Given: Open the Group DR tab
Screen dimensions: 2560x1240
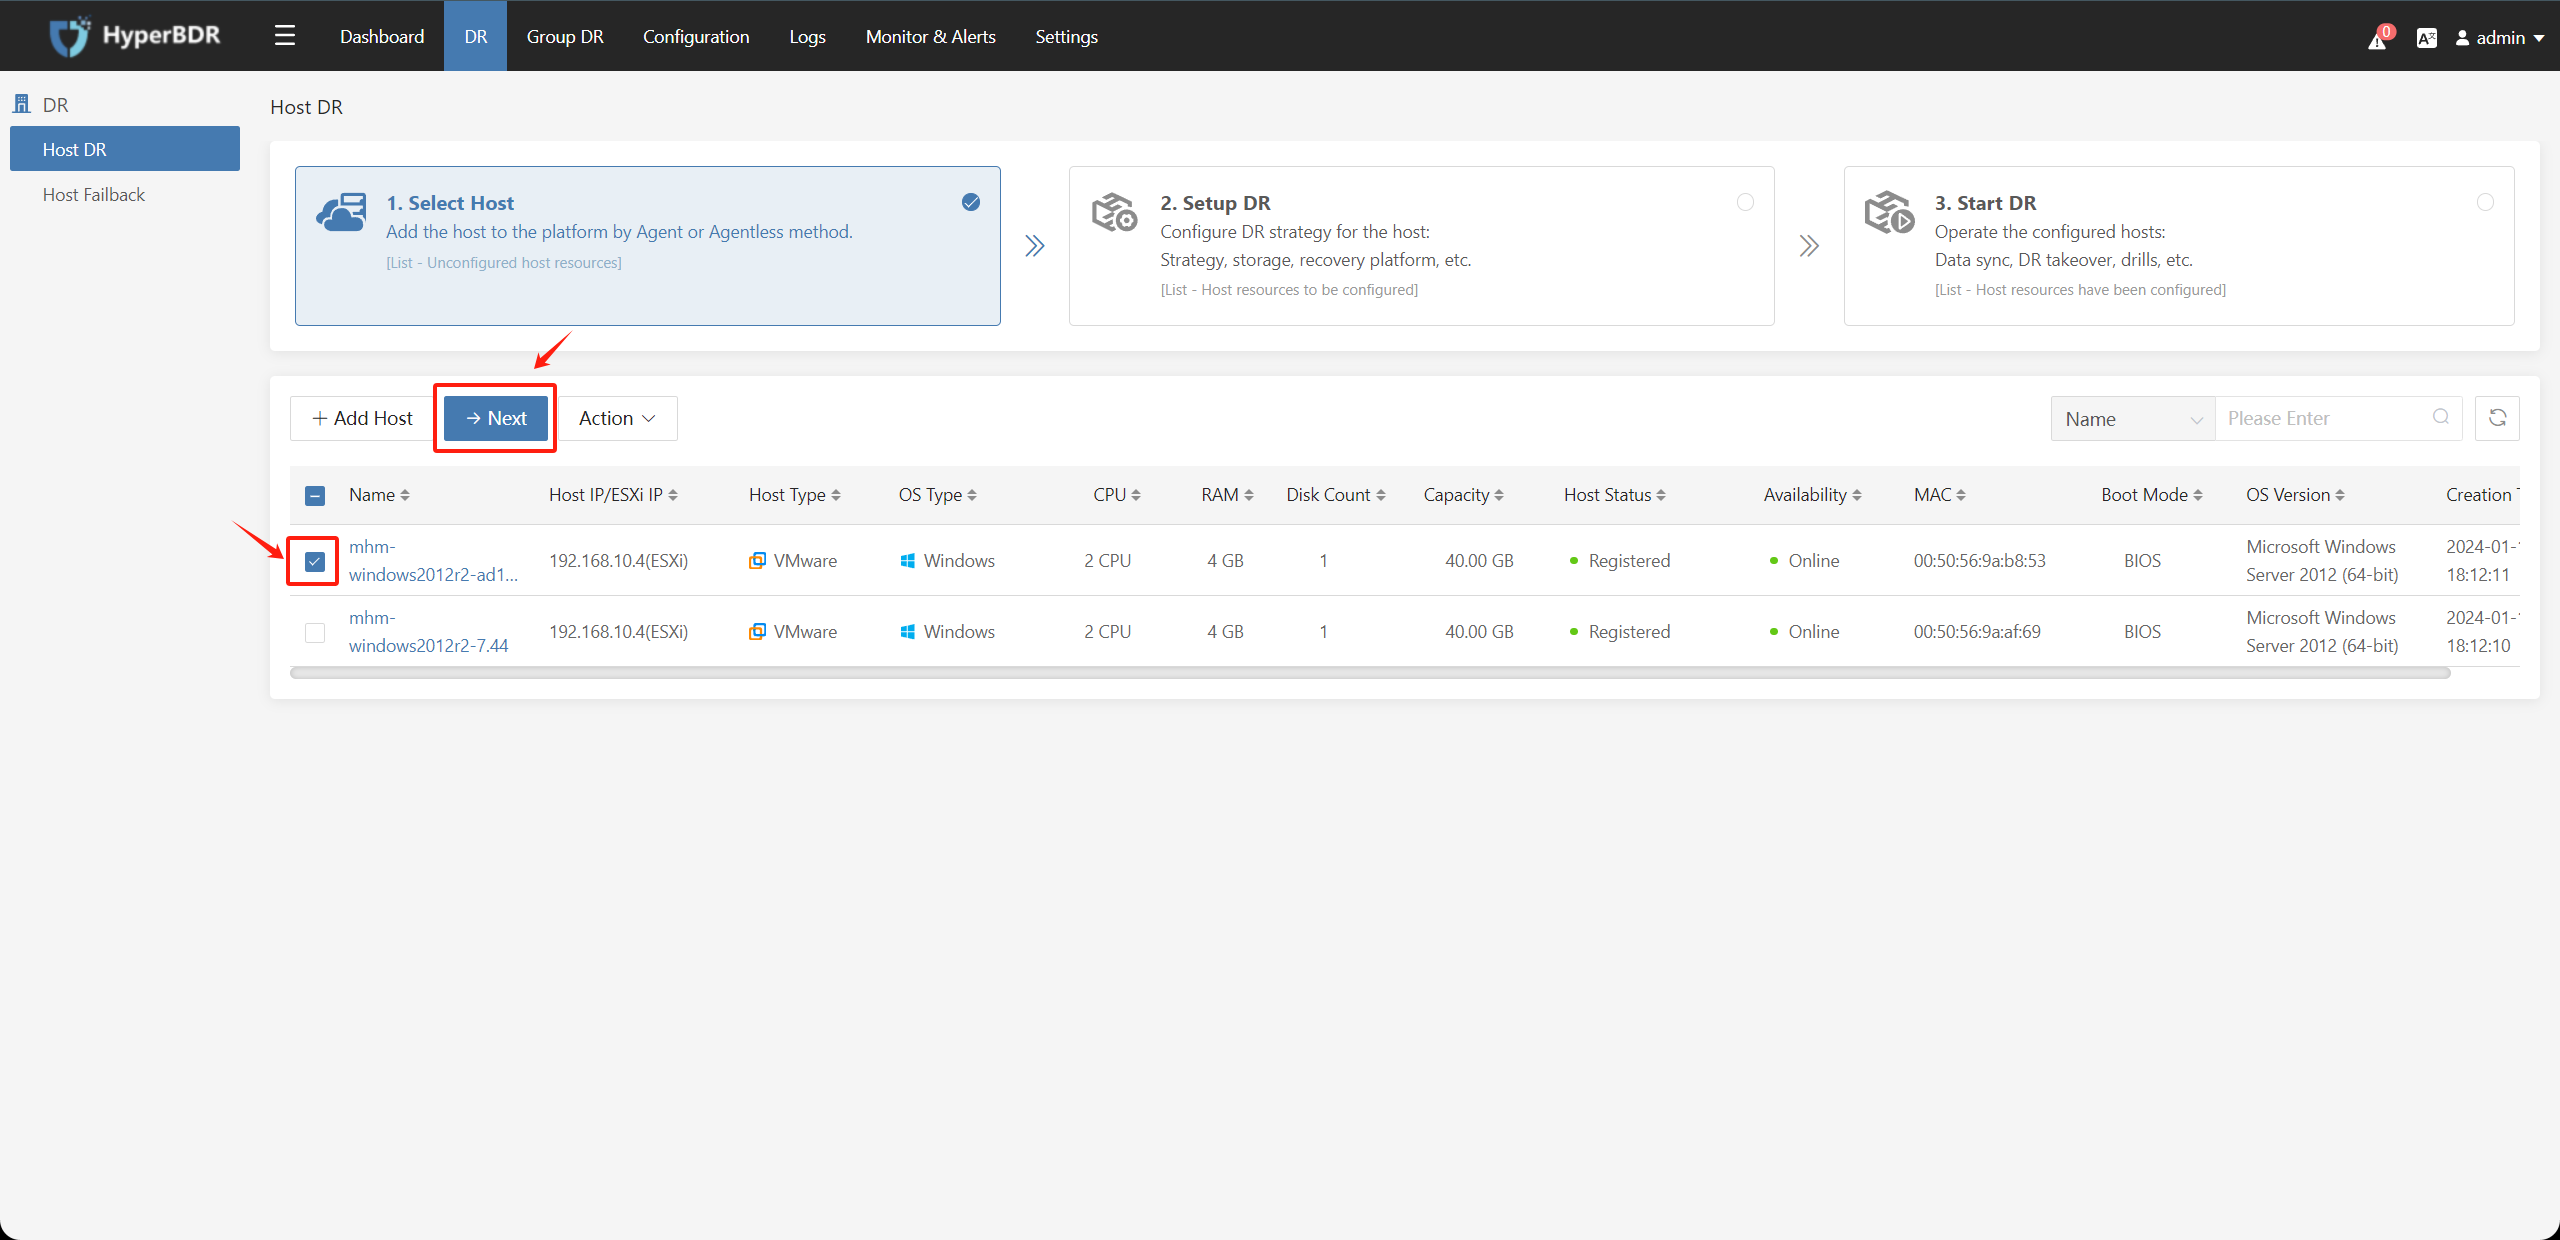Looking at the screenshot, I should coord(563,34).
